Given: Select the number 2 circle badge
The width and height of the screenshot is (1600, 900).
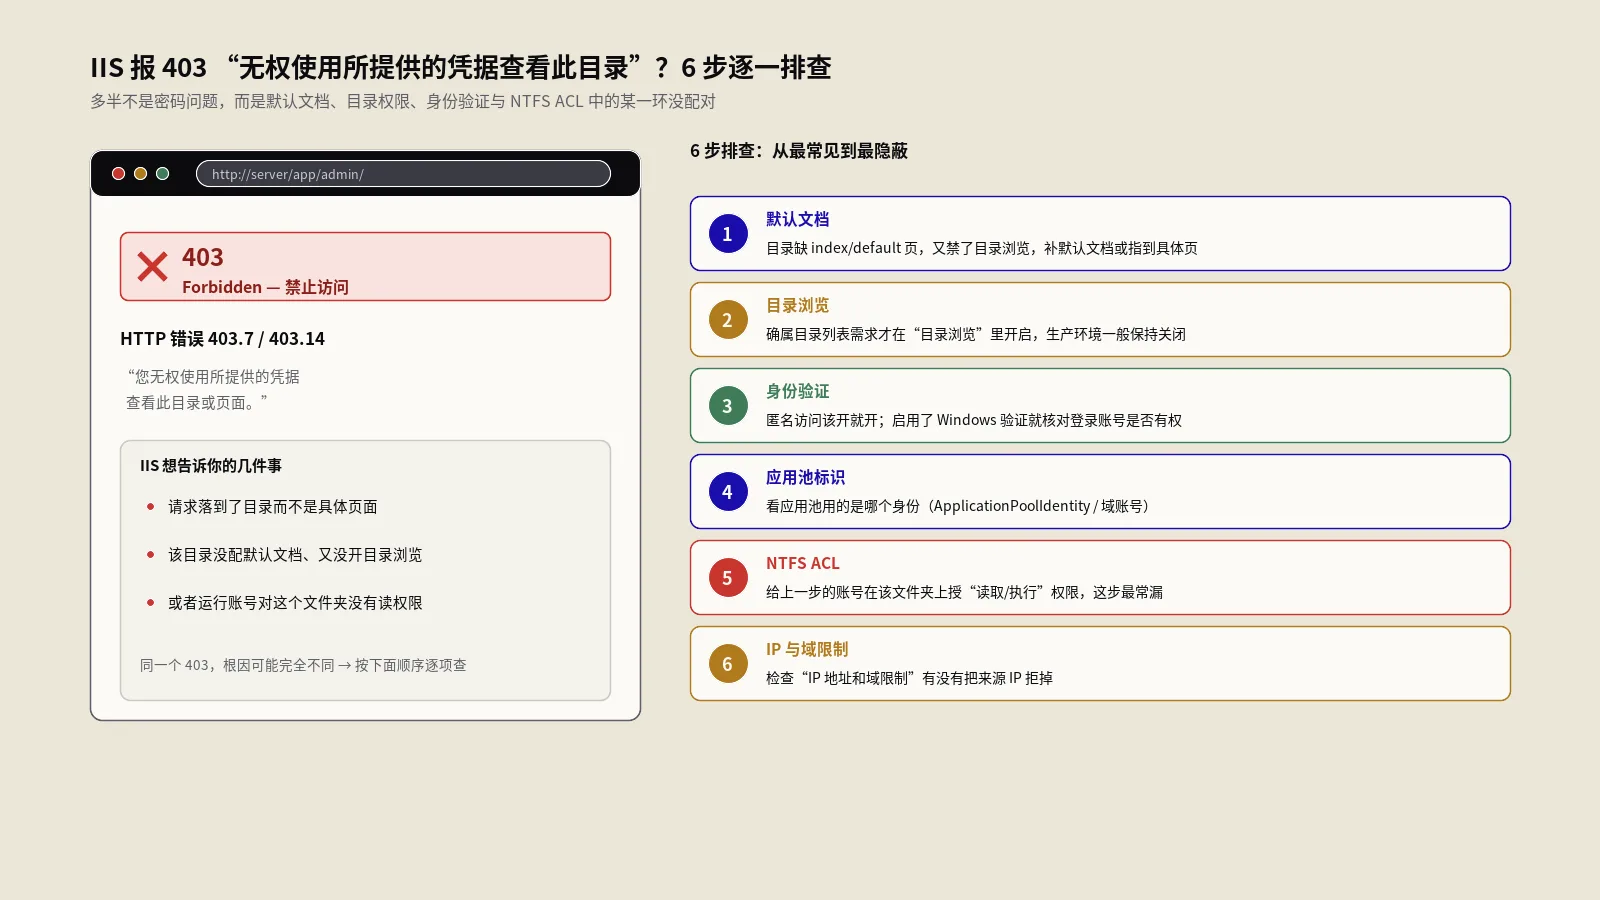Looking at the screenshot, I should pyautogui.click(x=728, y=320).
